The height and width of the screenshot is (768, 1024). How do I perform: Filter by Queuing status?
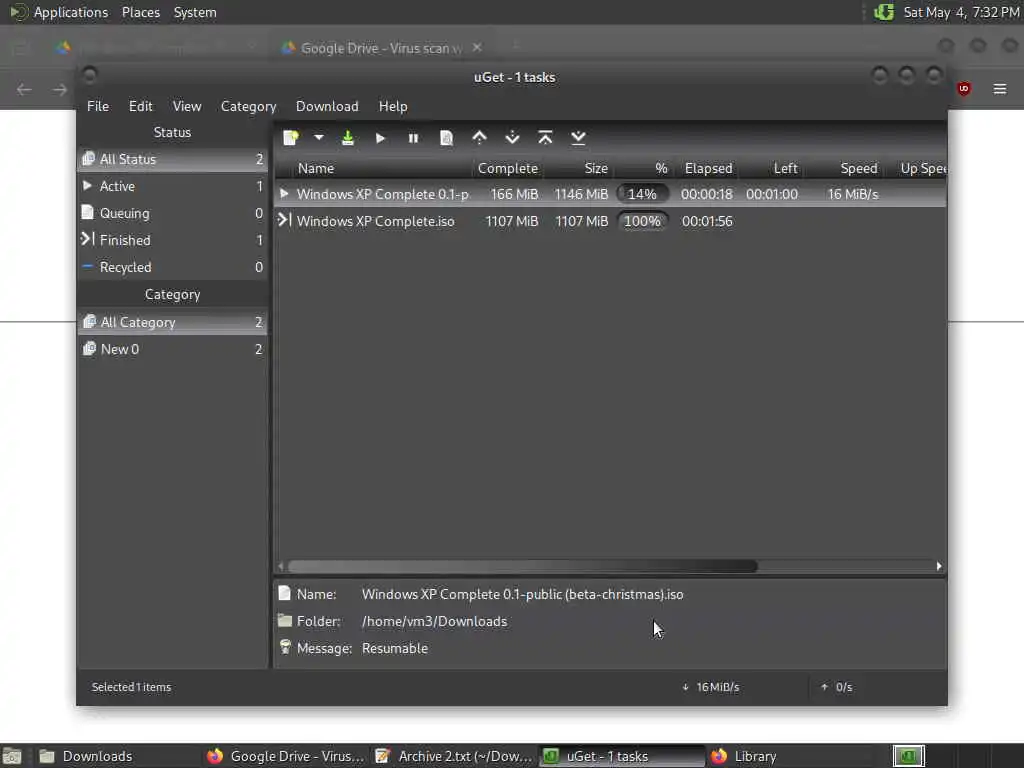pos(172,213)
